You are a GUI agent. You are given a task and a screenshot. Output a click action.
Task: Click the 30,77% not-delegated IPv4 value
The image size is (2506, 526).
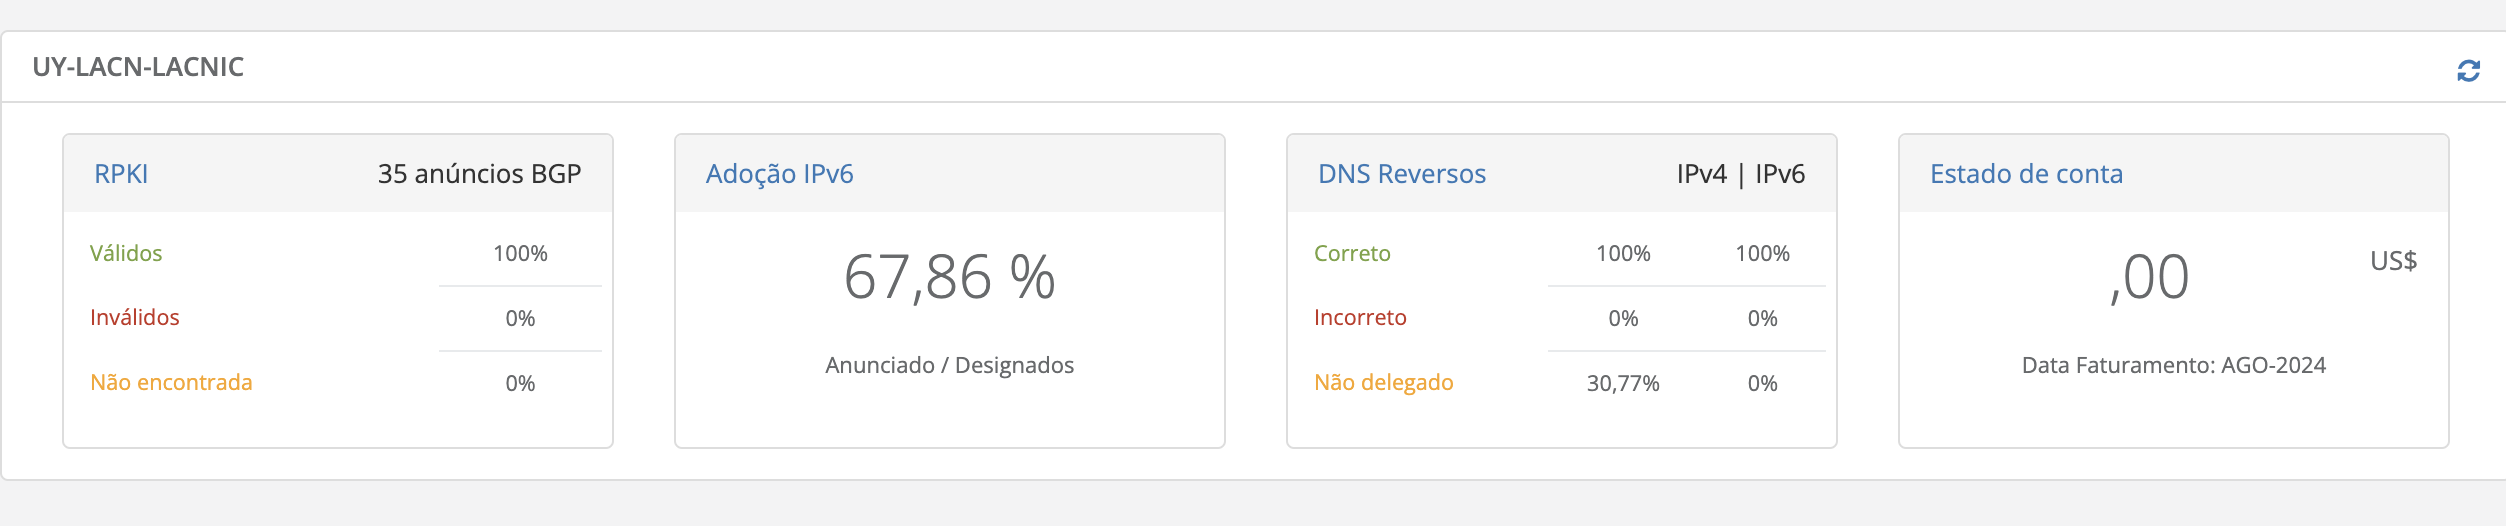(x=1622, y=383)
